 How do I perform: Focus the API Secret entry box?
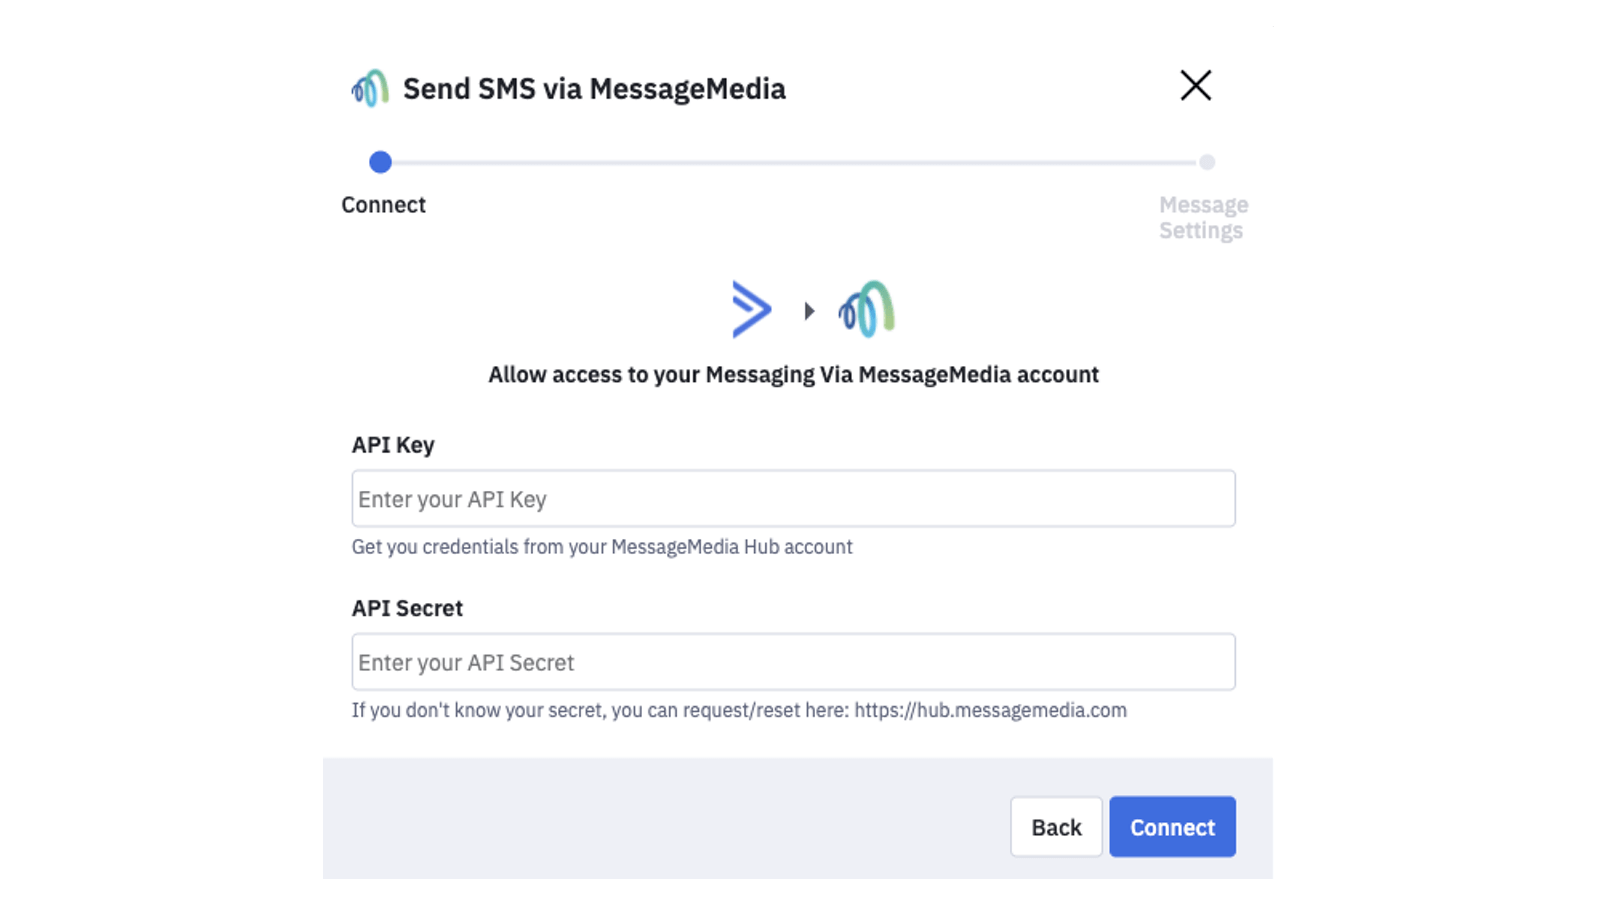click(x=793, y=661)
